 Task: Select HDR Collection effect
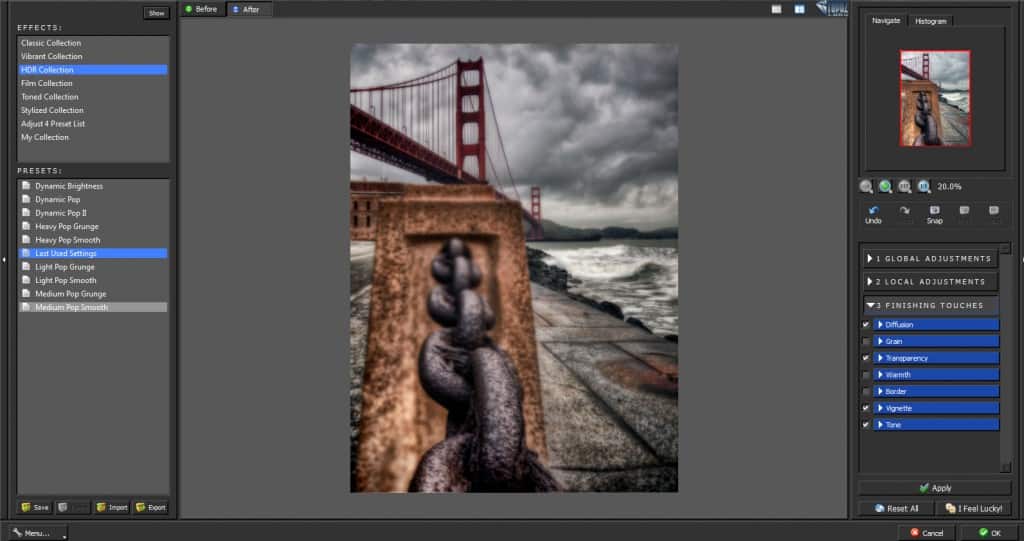[93, 70]
